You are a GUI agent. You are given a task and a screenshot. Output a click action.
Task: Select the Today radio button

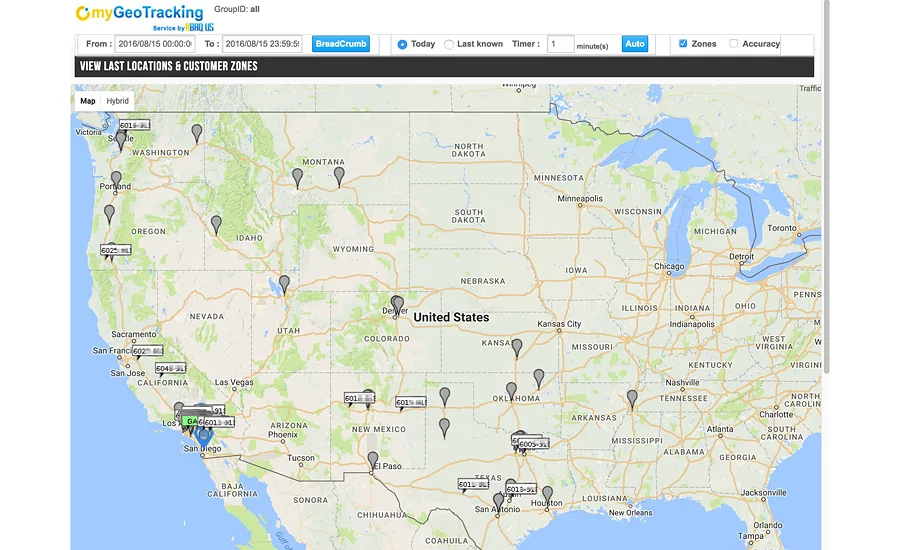pyautogui.click(x=402, y=44)
